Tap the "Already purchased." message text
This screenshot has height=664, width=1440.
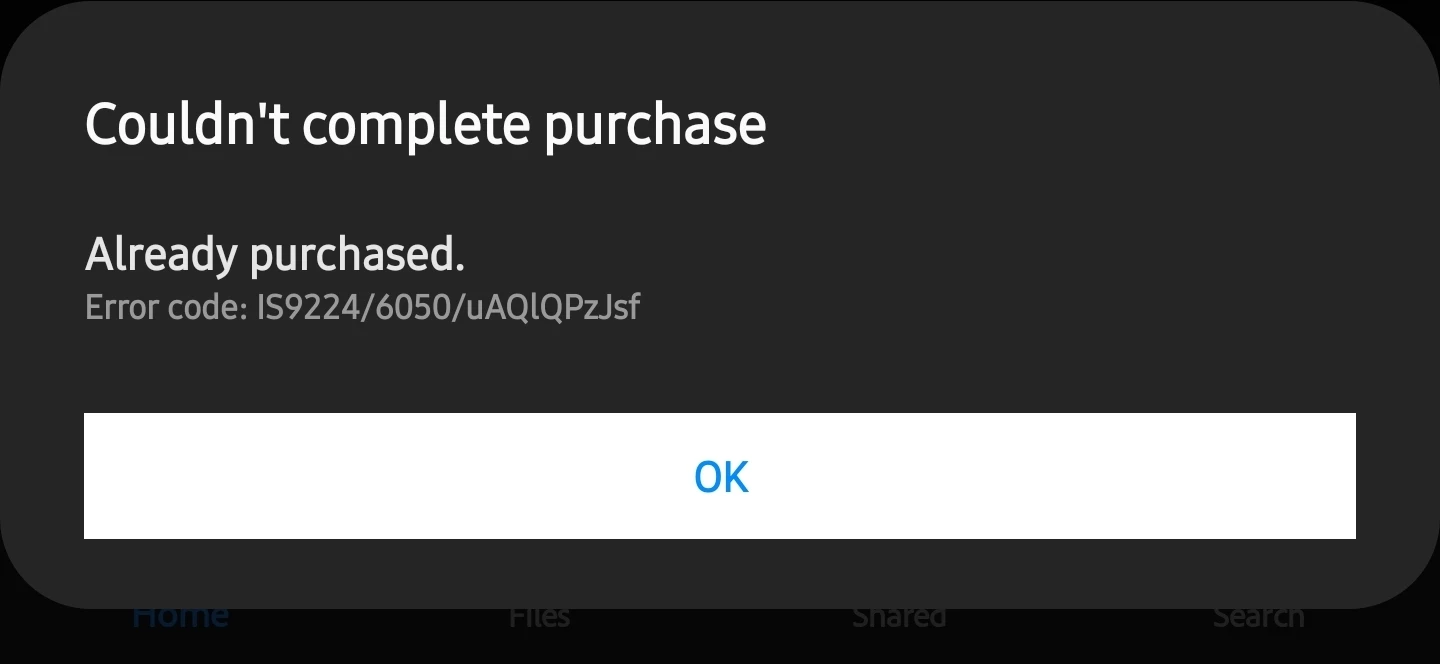(x=275, y=256)
